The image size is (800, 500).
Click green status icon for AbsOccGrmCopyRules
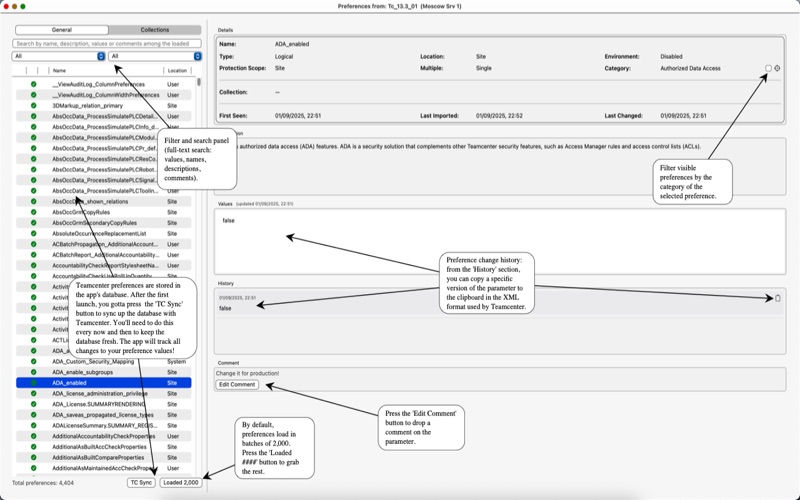(34, 212)
